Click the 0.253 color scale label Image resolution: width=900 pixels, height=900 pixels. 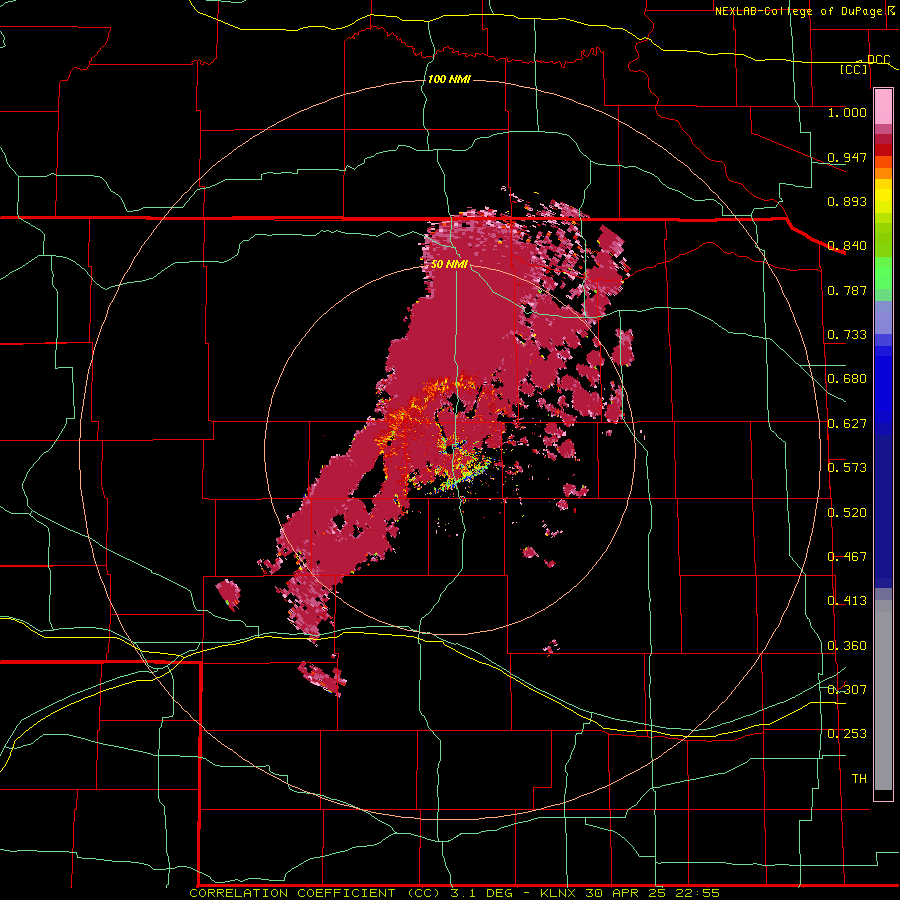(x=847, y=734)
